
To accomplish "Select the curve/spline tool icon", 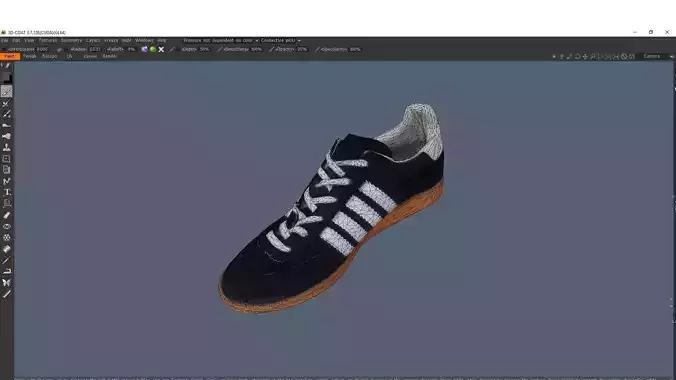I will 6,181.
